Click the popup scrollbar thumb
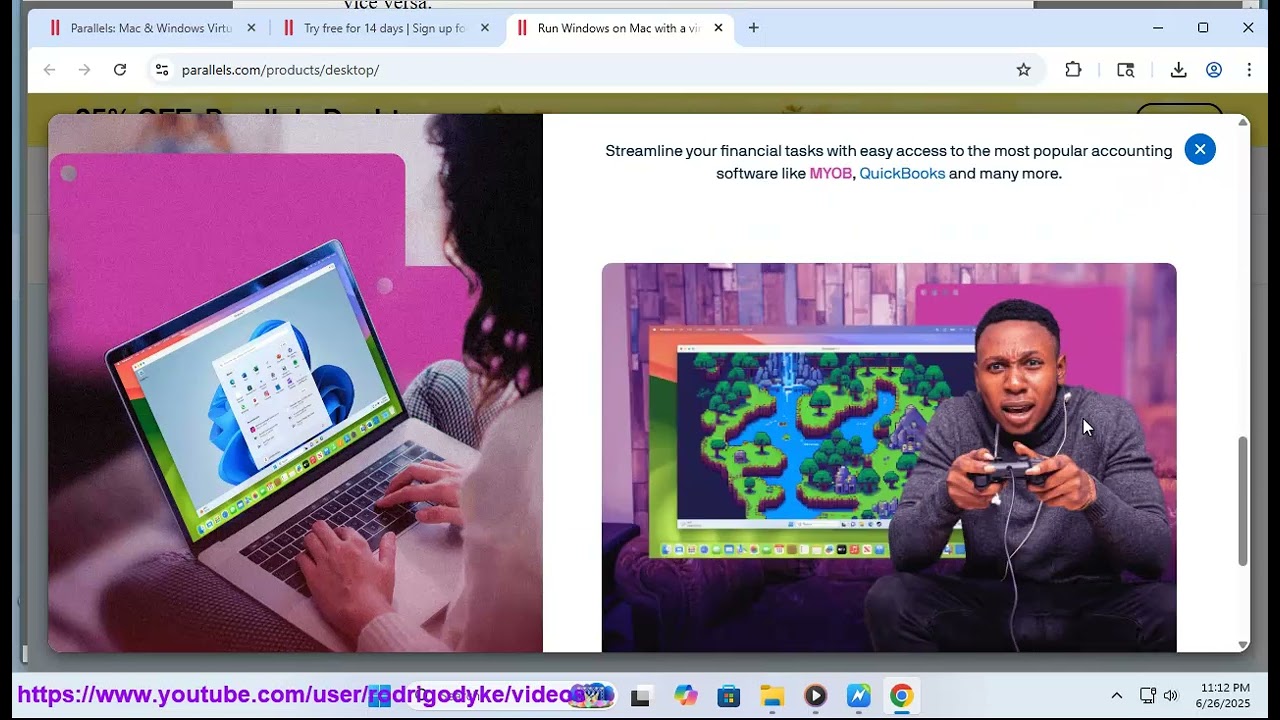The image size is (1280, 720). [x=1243, y=500]
